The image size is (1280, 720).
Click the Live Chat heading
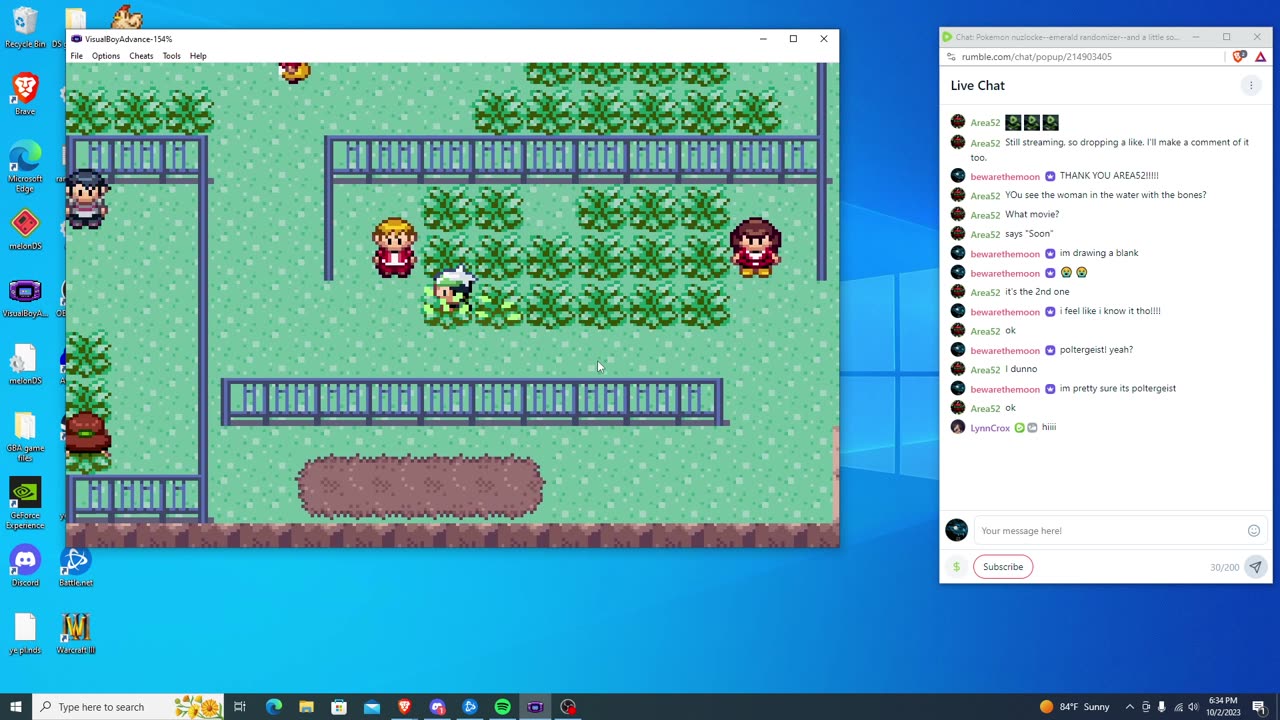(x=978, y=86)
